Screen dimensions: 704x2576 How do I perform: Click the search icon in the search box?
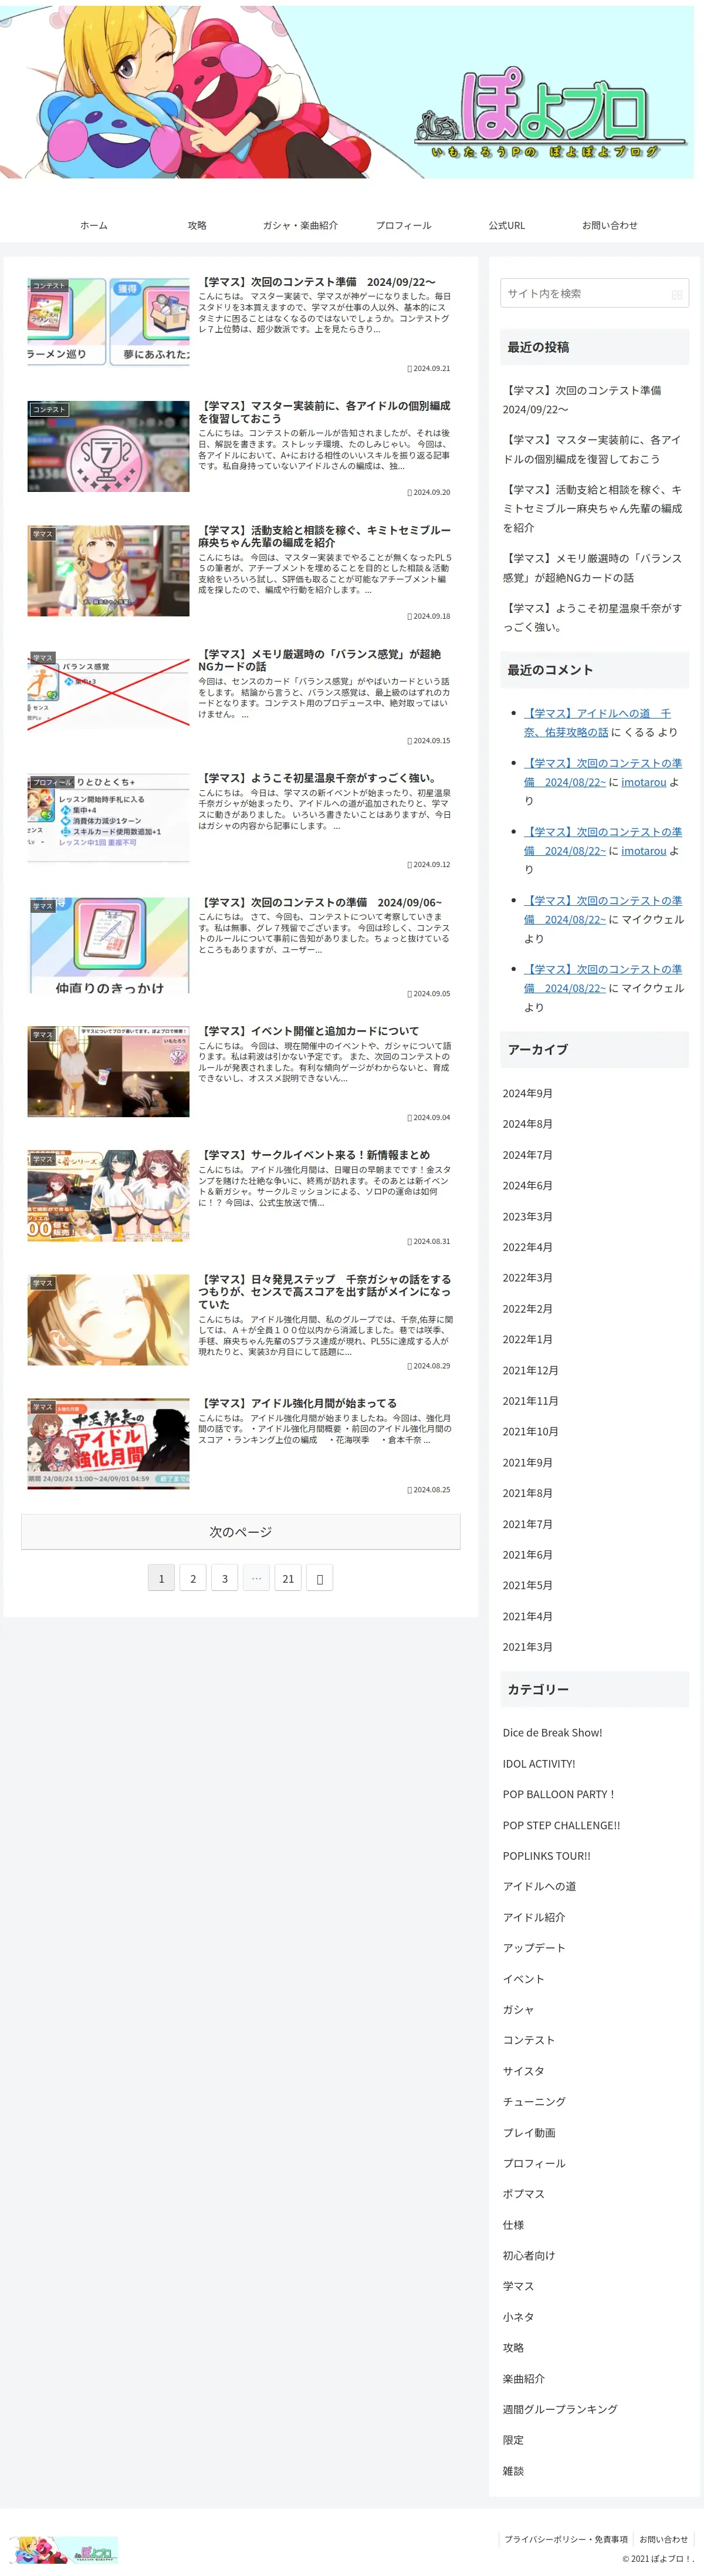pos(677,294)
